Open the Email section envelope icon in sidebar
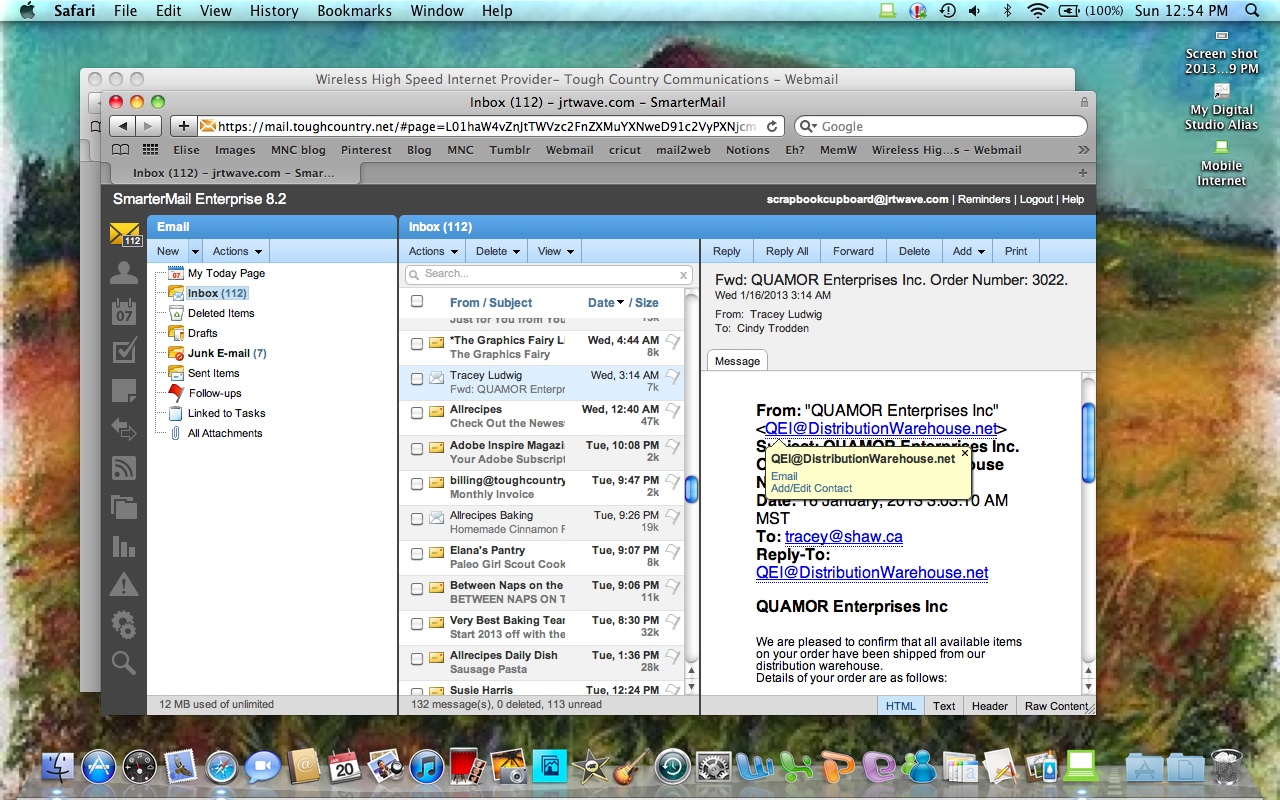Viewport: 1280px width, 800px height. (x=125, y=235)
